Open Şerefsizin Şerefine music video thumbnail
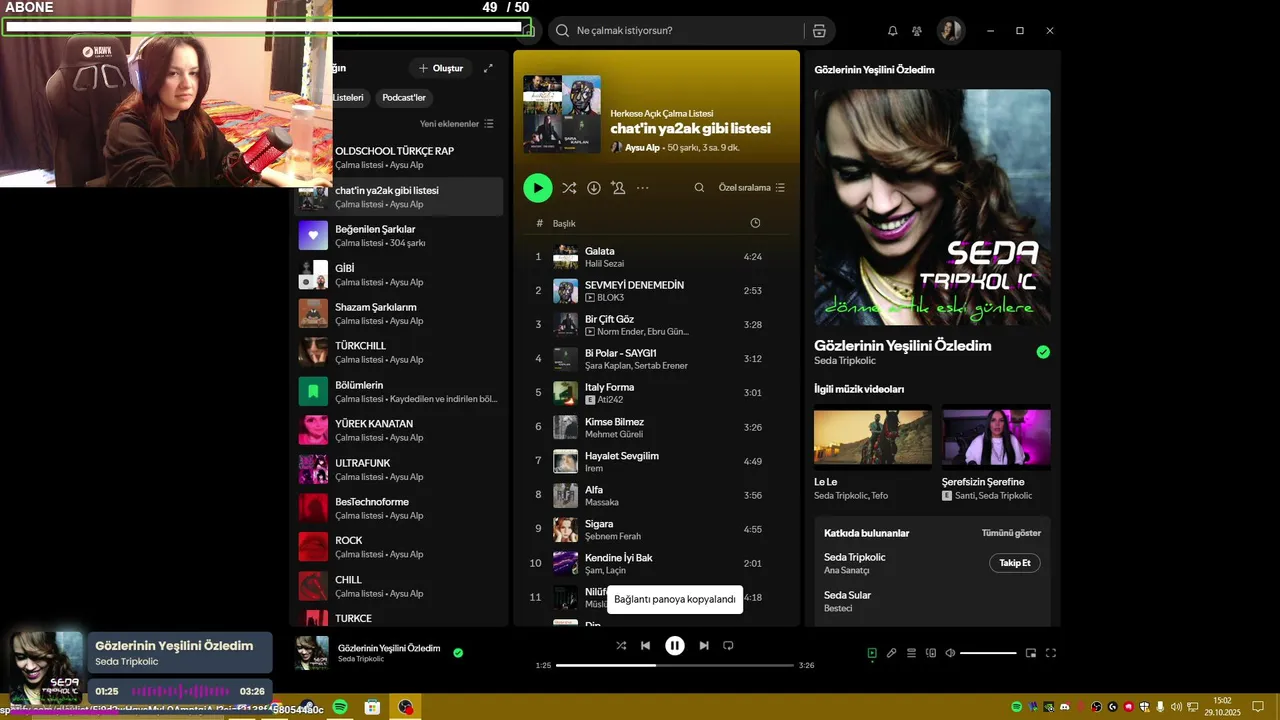1280x720 pixels. click(x=996, y=437)
